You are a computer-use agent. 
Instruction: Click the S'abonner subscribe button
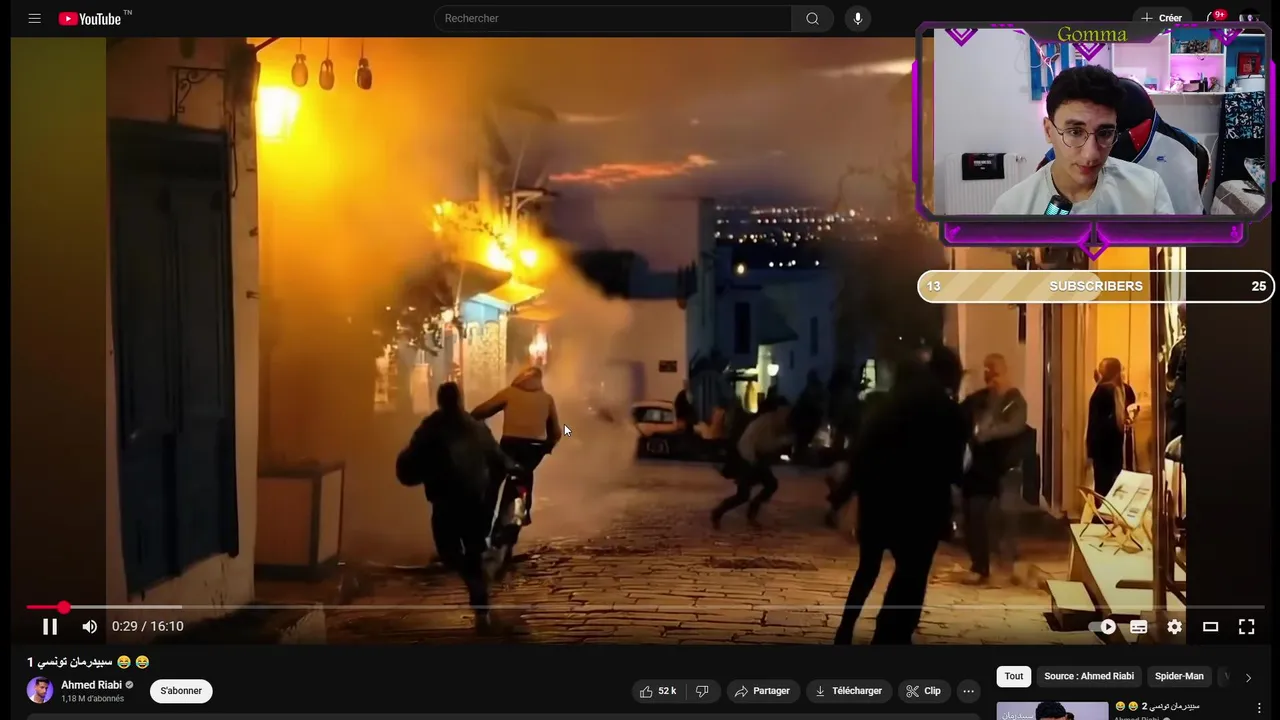[181, 691]
